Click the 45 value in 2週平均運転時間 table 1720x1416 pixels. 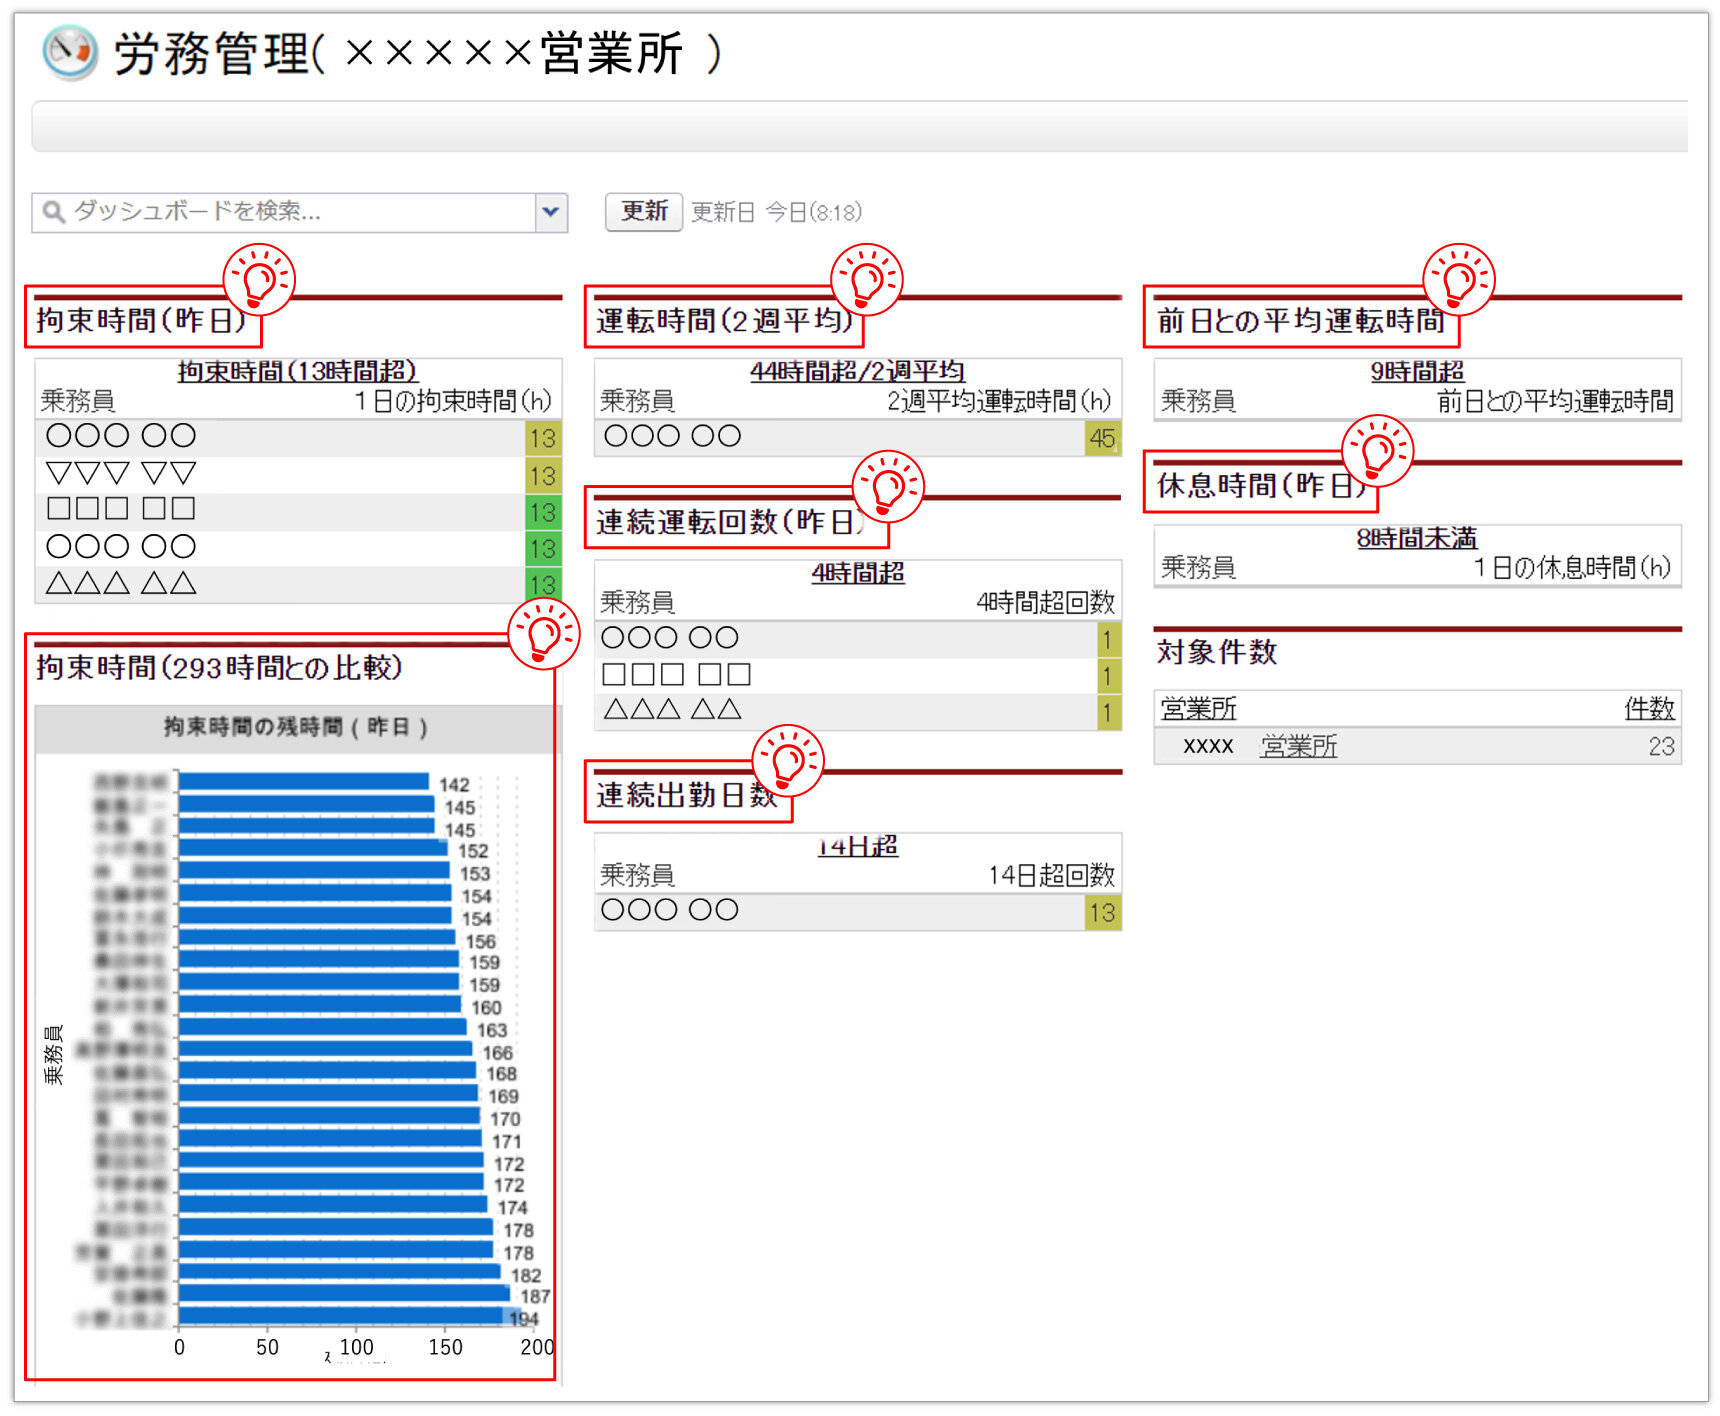tap(1102, 438)
